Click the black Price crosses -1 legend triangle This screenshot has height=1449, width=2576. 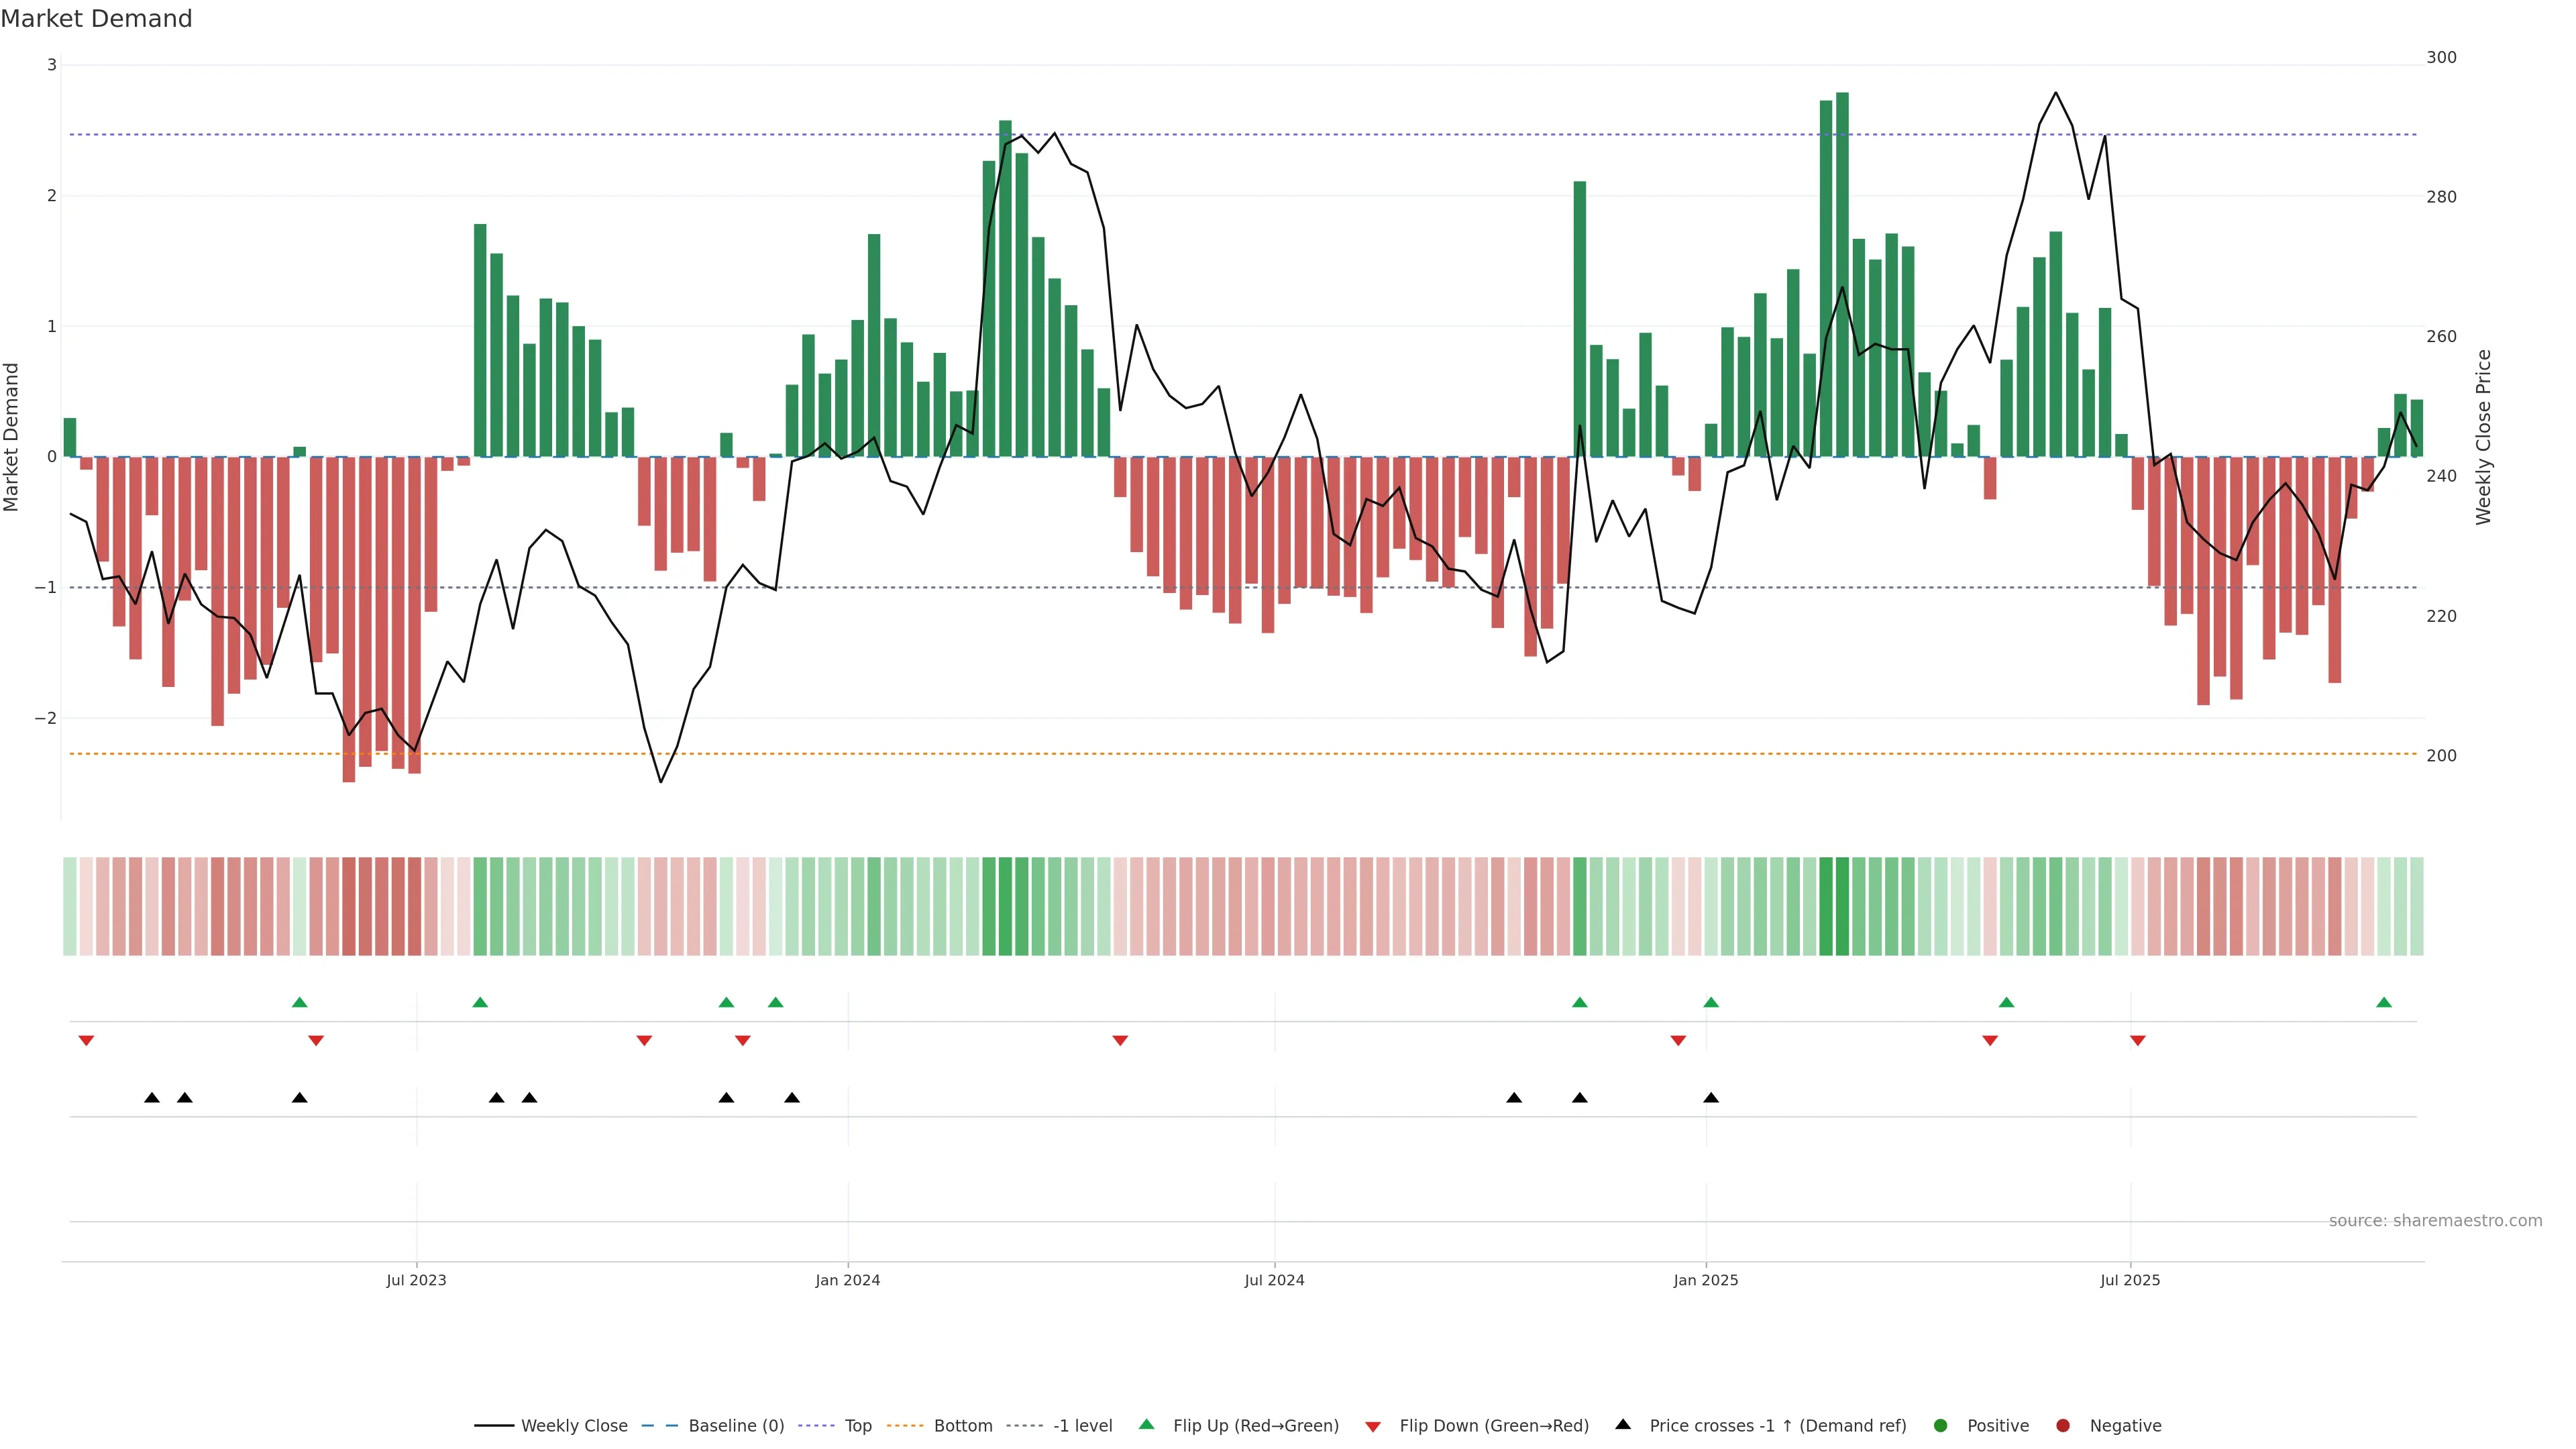pos(1622,1424)
